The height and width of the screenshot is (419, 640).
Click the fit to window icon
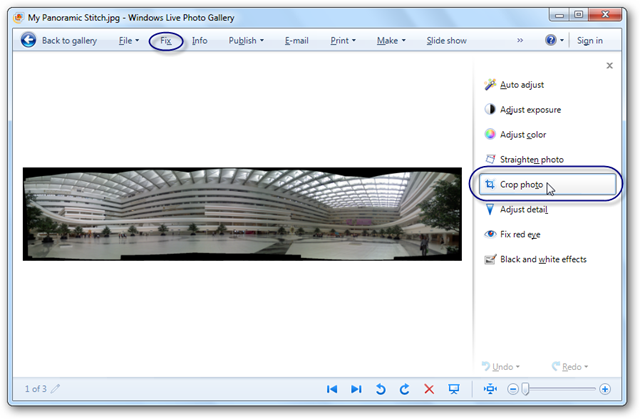pyautogui.click(x=490, y=389)
